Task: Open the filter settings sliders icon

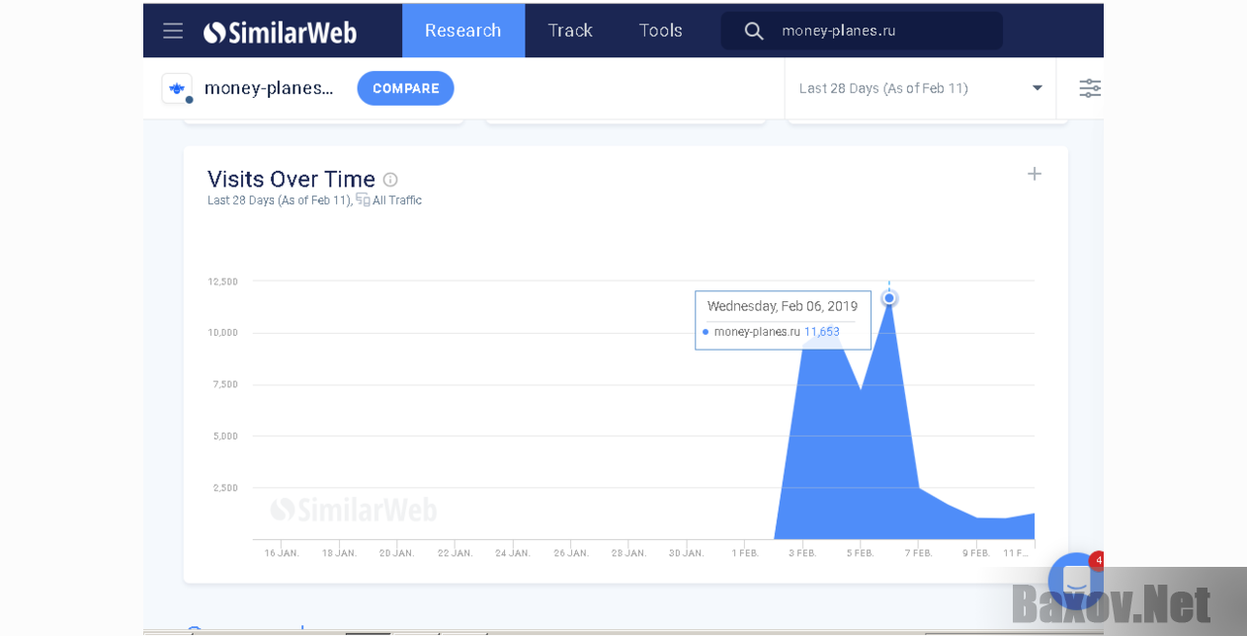Action: point(1090,88)
